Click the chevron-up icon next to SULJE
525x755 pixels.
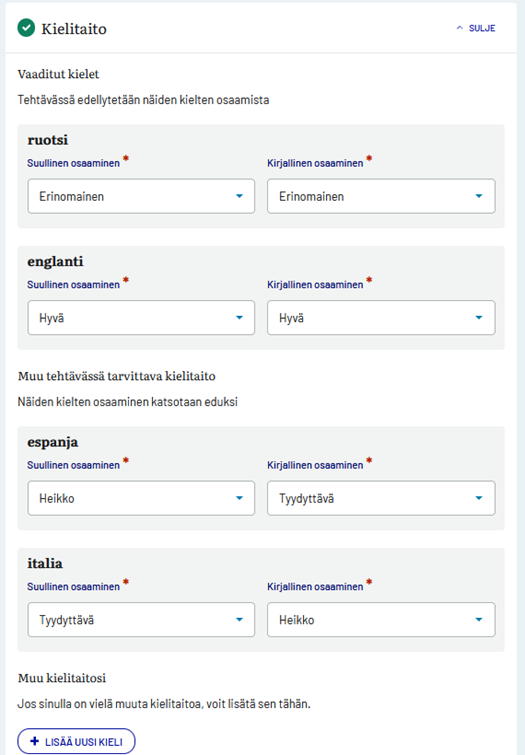[x=459, y=28]
